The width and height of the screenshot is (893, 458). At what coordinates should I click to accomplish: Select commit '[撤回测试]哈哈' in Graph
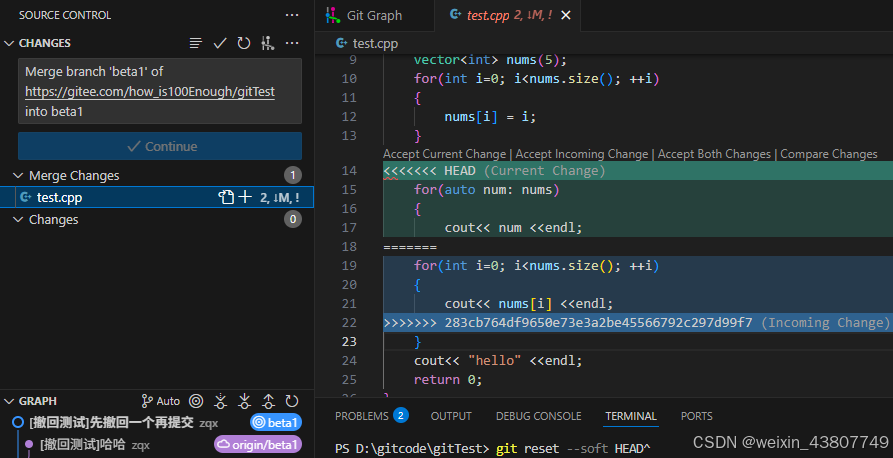tap(83, 444)
